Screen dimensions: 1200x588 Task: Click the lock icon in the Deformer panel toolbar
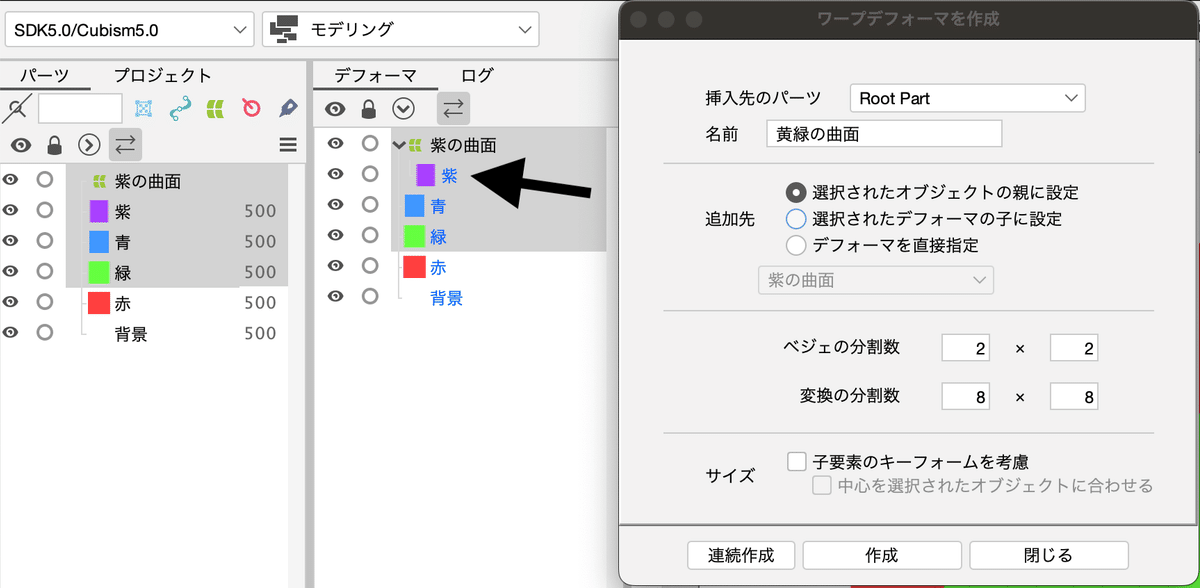(369, 109)
